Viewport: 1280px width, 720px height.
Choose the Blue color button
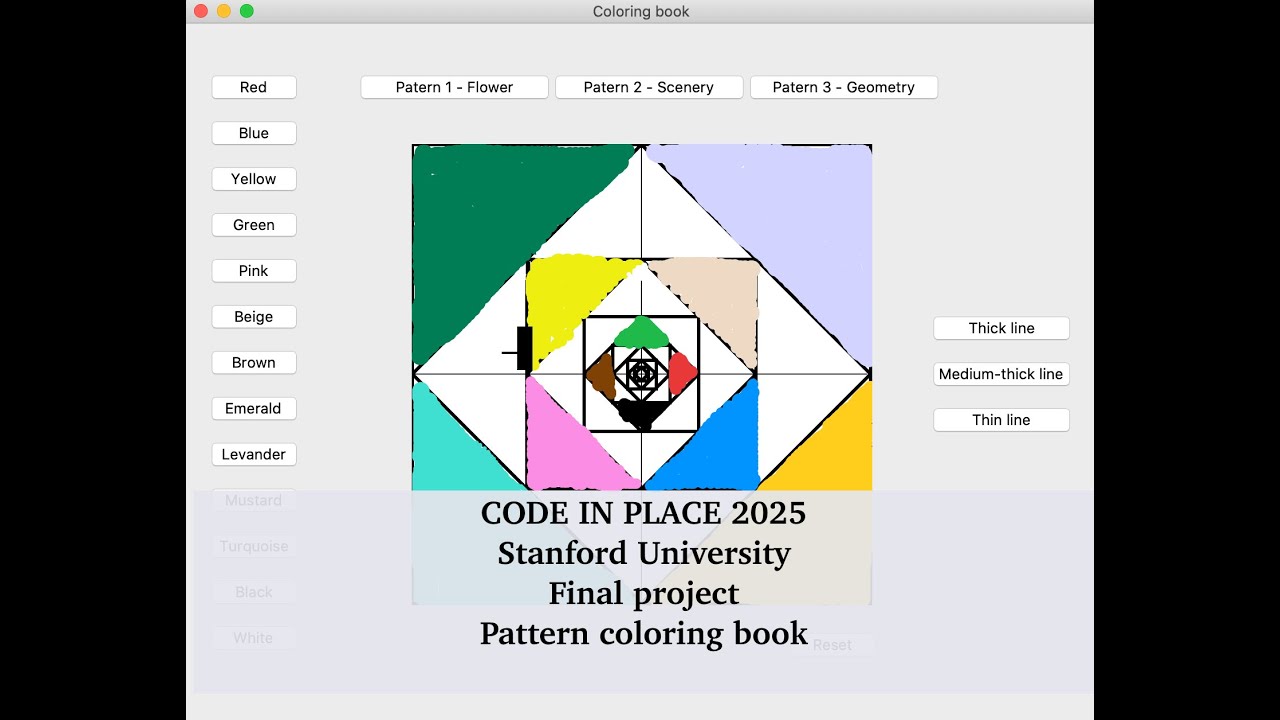point(254,133)
